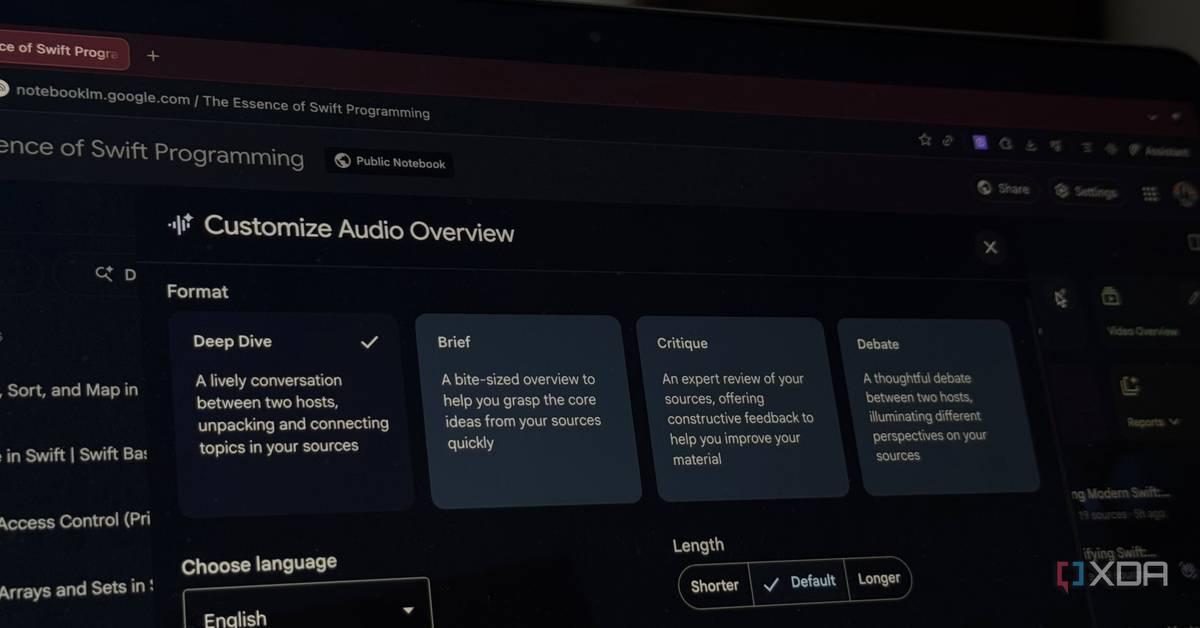1200x628 pixels.
Task: Select the Shorter length option
Action: click(x=714, y=585)
